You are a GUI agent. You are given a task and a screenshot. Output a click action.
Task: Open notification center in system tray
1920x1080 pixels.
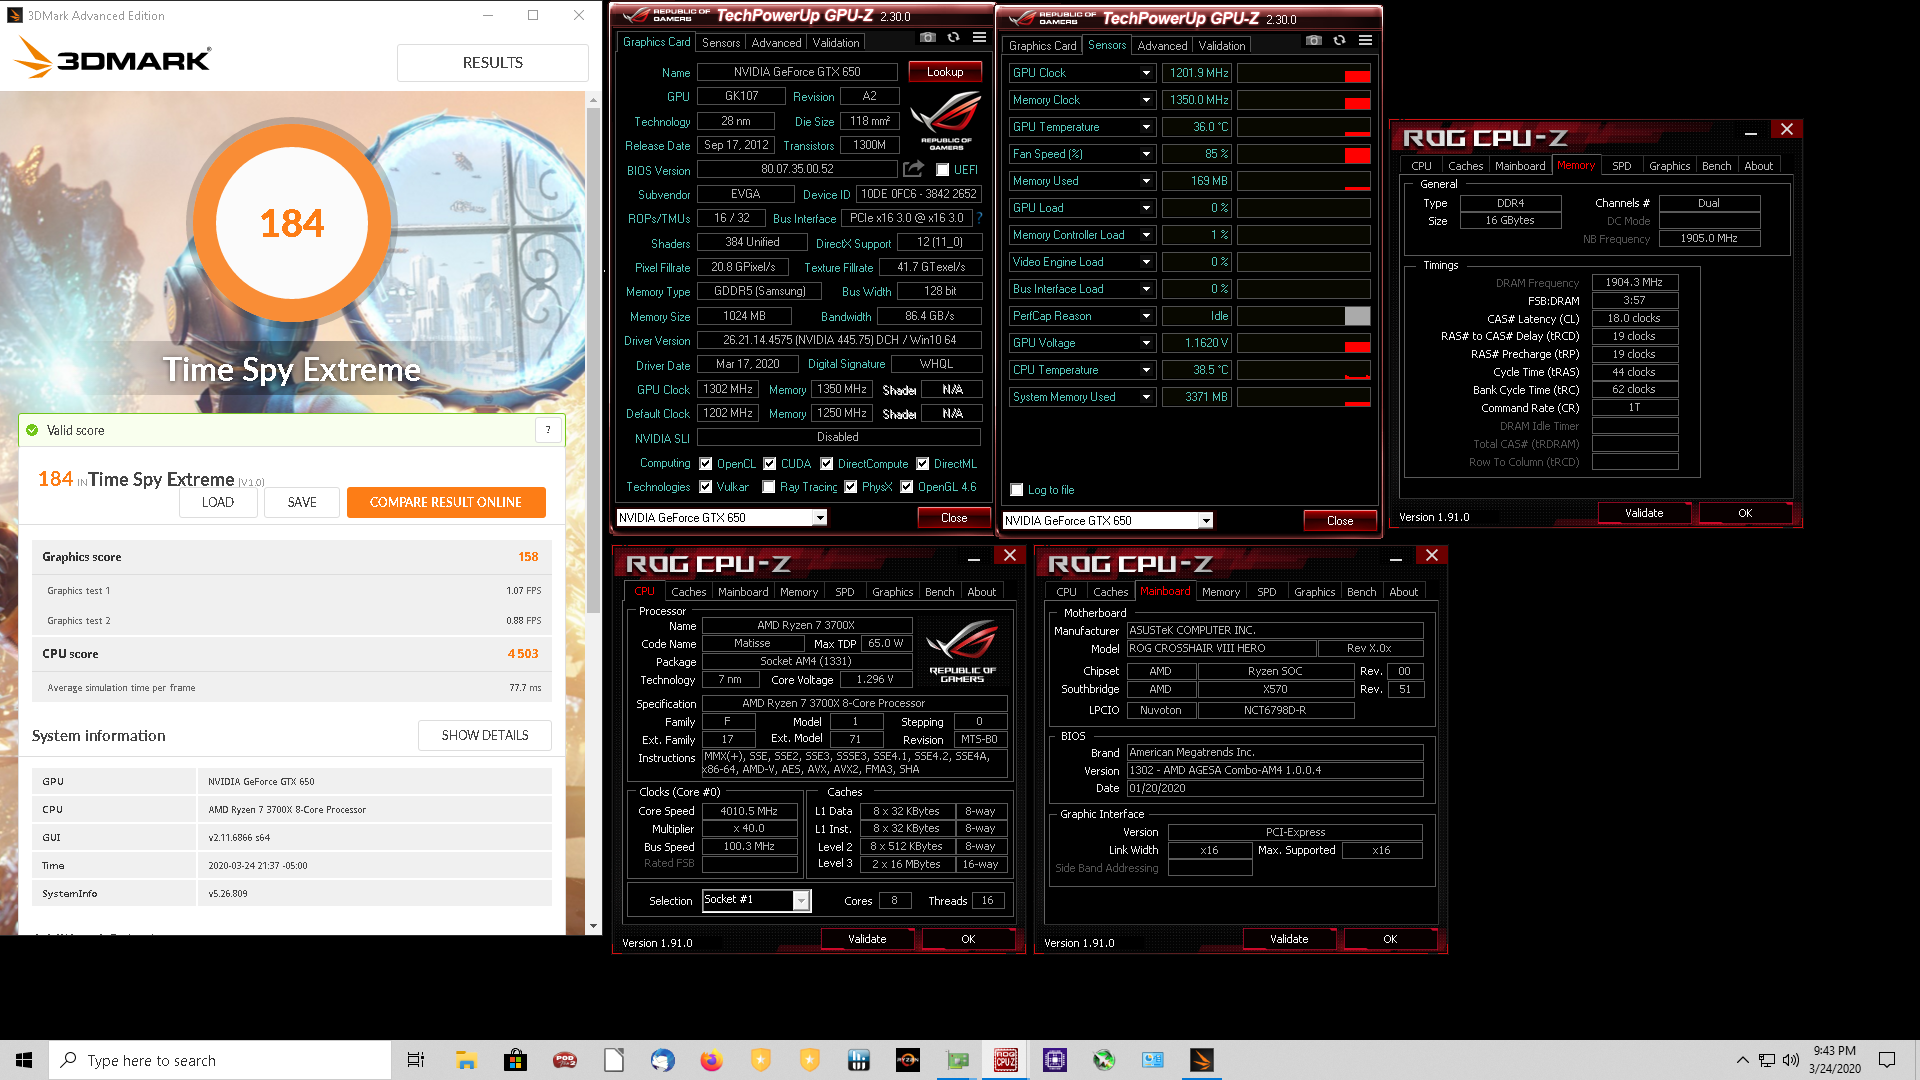[x=1887, y=1060]
